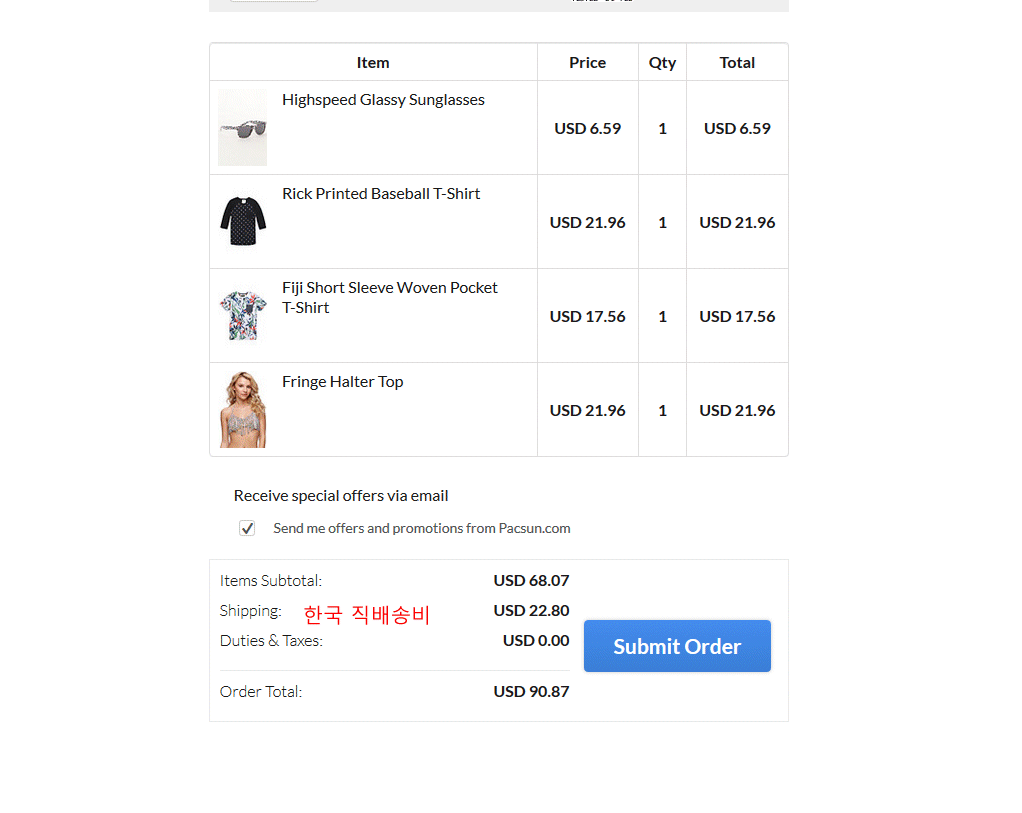
Task: View the Fringe Halter Top product photo
Action: tap(243, 409)
